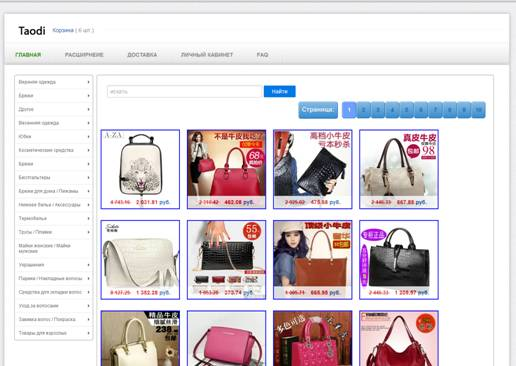Expand the Верхняя одежда category arrow

click(x=88, y=82)
